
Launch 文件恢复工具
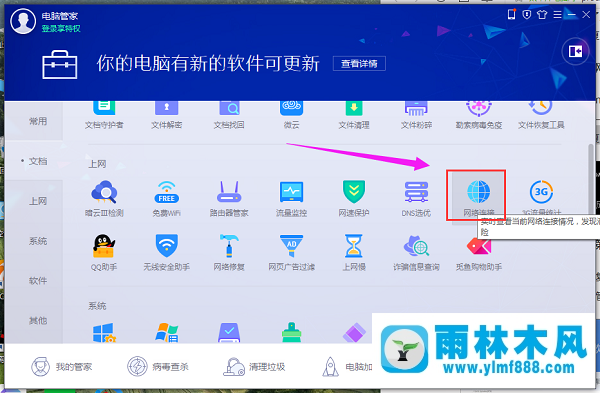[x=541, y=115]
